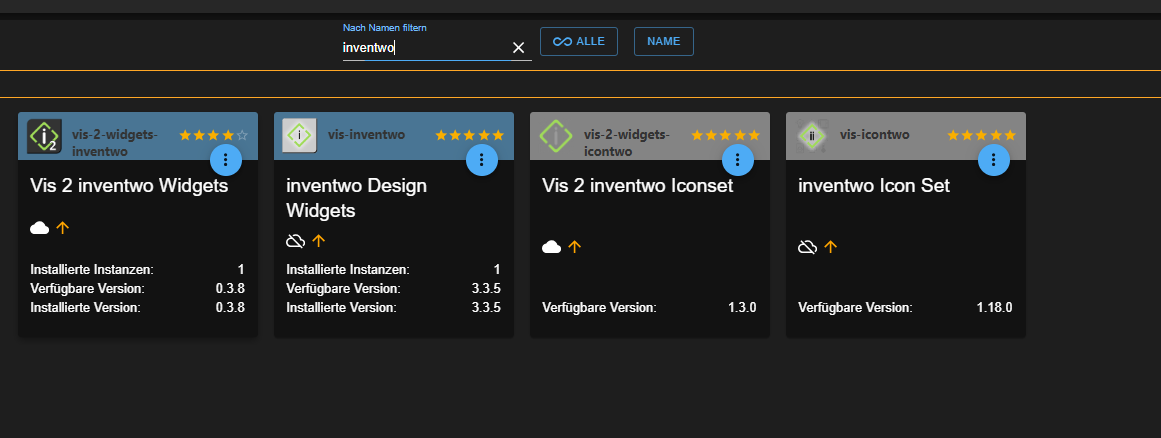Open three-dot menu on vis-inventwo card
This screenshot has width=1161, height=438.
click(x=482, y=159)
